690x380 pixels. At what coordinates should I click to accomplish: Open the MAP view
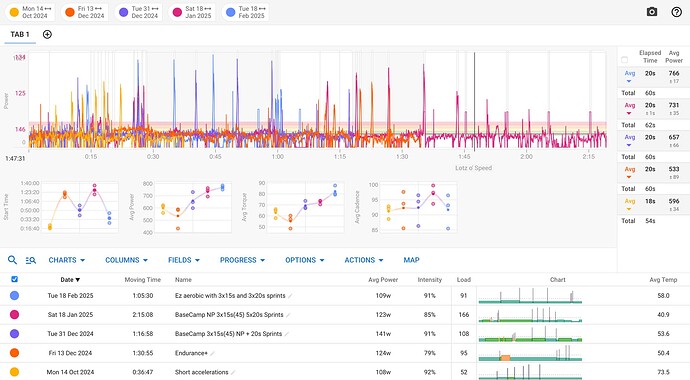pos(411,260)
